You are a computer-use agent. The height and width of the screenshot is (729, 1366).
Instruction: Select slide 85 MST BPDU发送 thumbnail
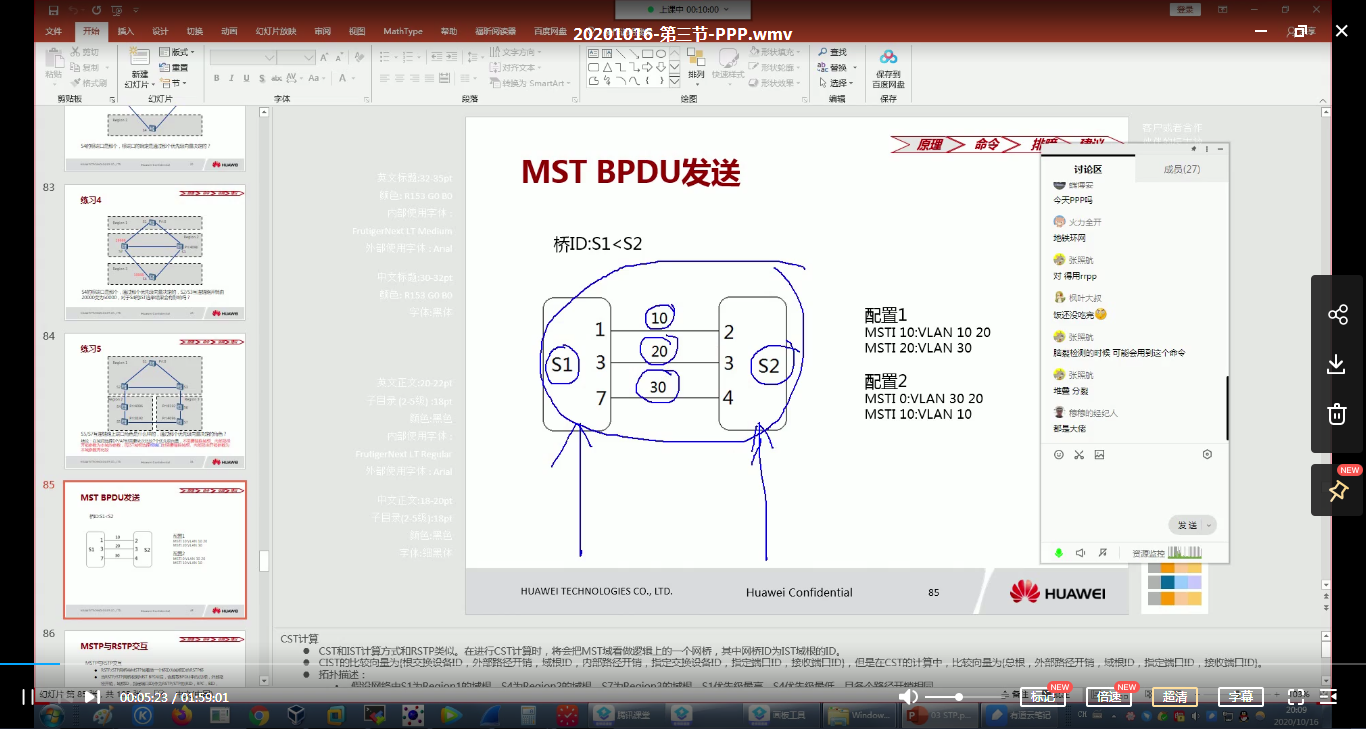point(155,550)
